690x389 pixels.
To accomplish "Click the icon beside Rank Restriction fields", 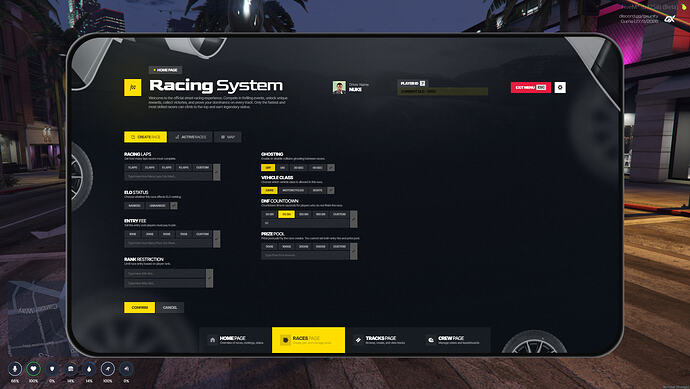I will 209,278.
